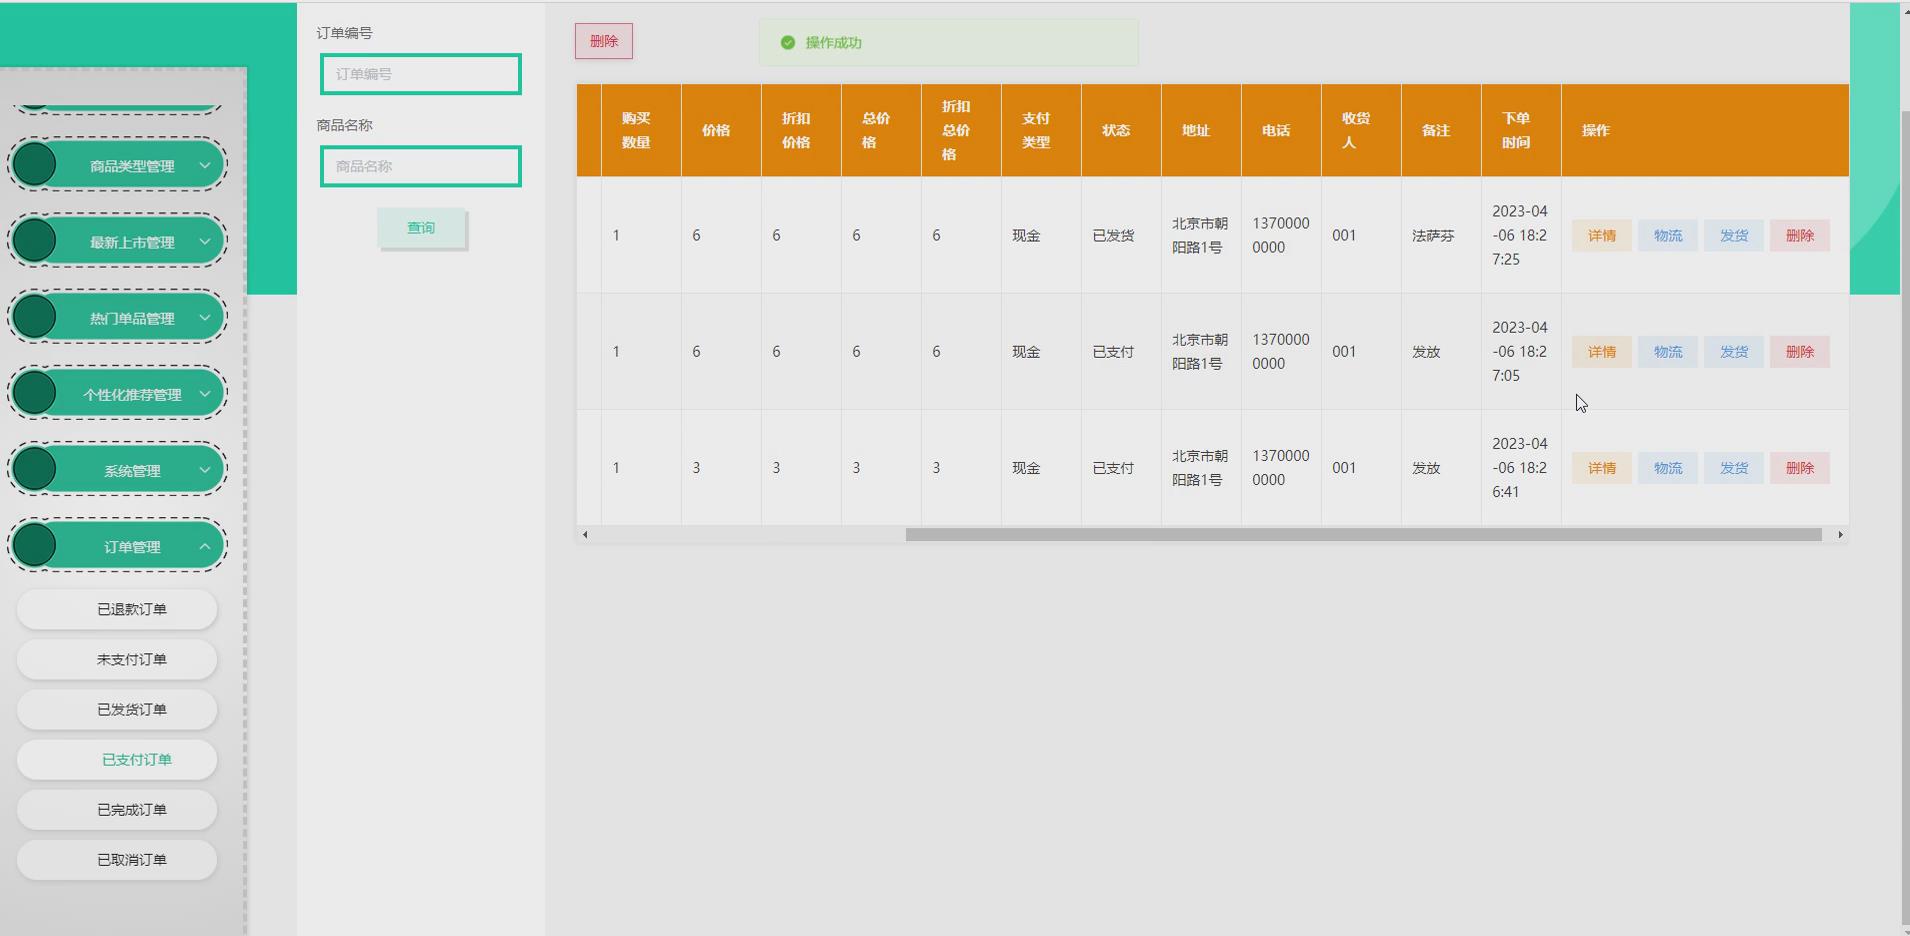
Task: Open 已取消订单 submenu item
Action: click(117, 859)
